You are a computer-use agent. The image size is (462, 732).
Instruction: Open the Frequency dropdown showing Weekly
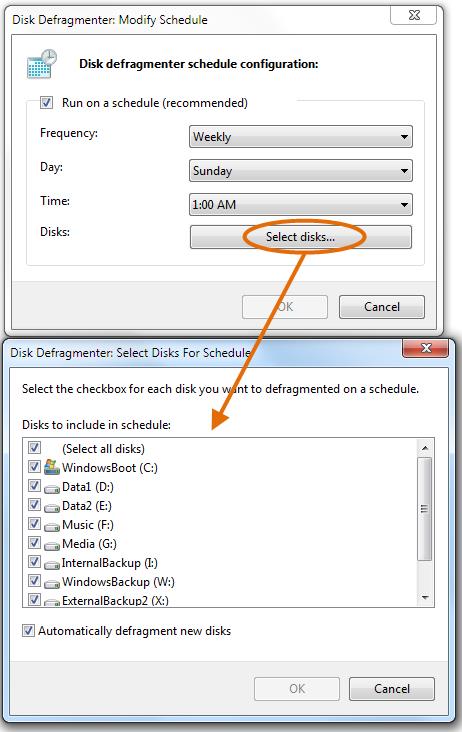[x=301, y=137]
